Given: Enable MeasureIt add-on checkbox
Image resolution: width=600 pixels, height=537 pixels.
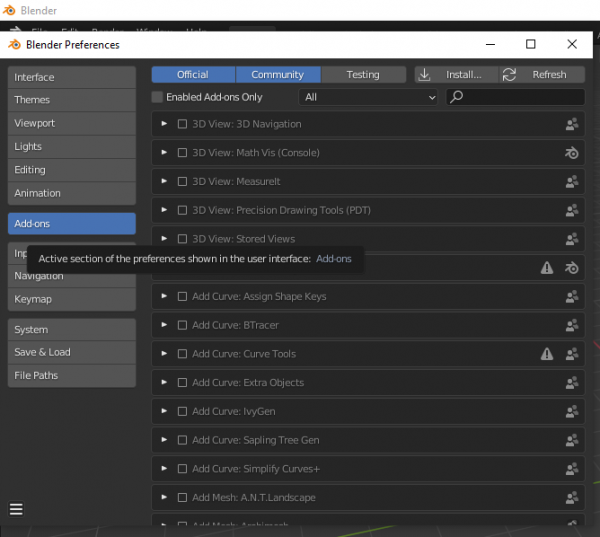Looking at the screenshot, I should point(183,181).
